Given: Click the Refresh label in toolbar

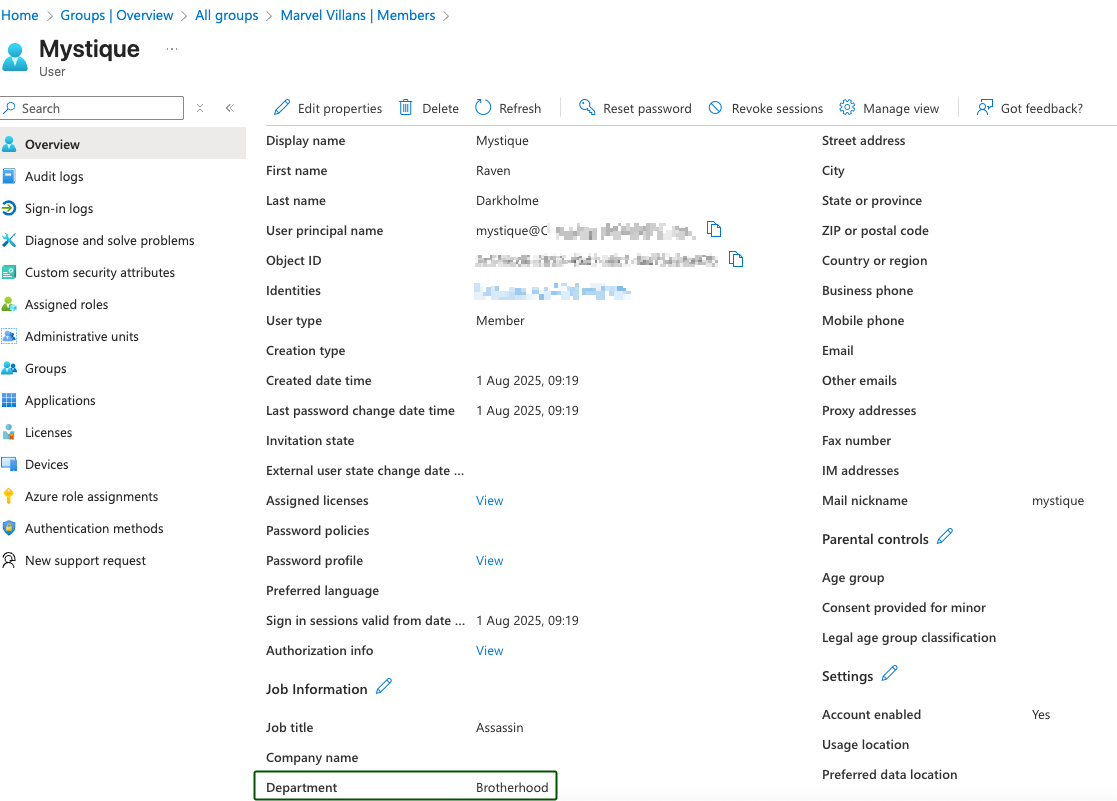Looking at the screenshot, I should pyautogui.click(x=520, y=108).
